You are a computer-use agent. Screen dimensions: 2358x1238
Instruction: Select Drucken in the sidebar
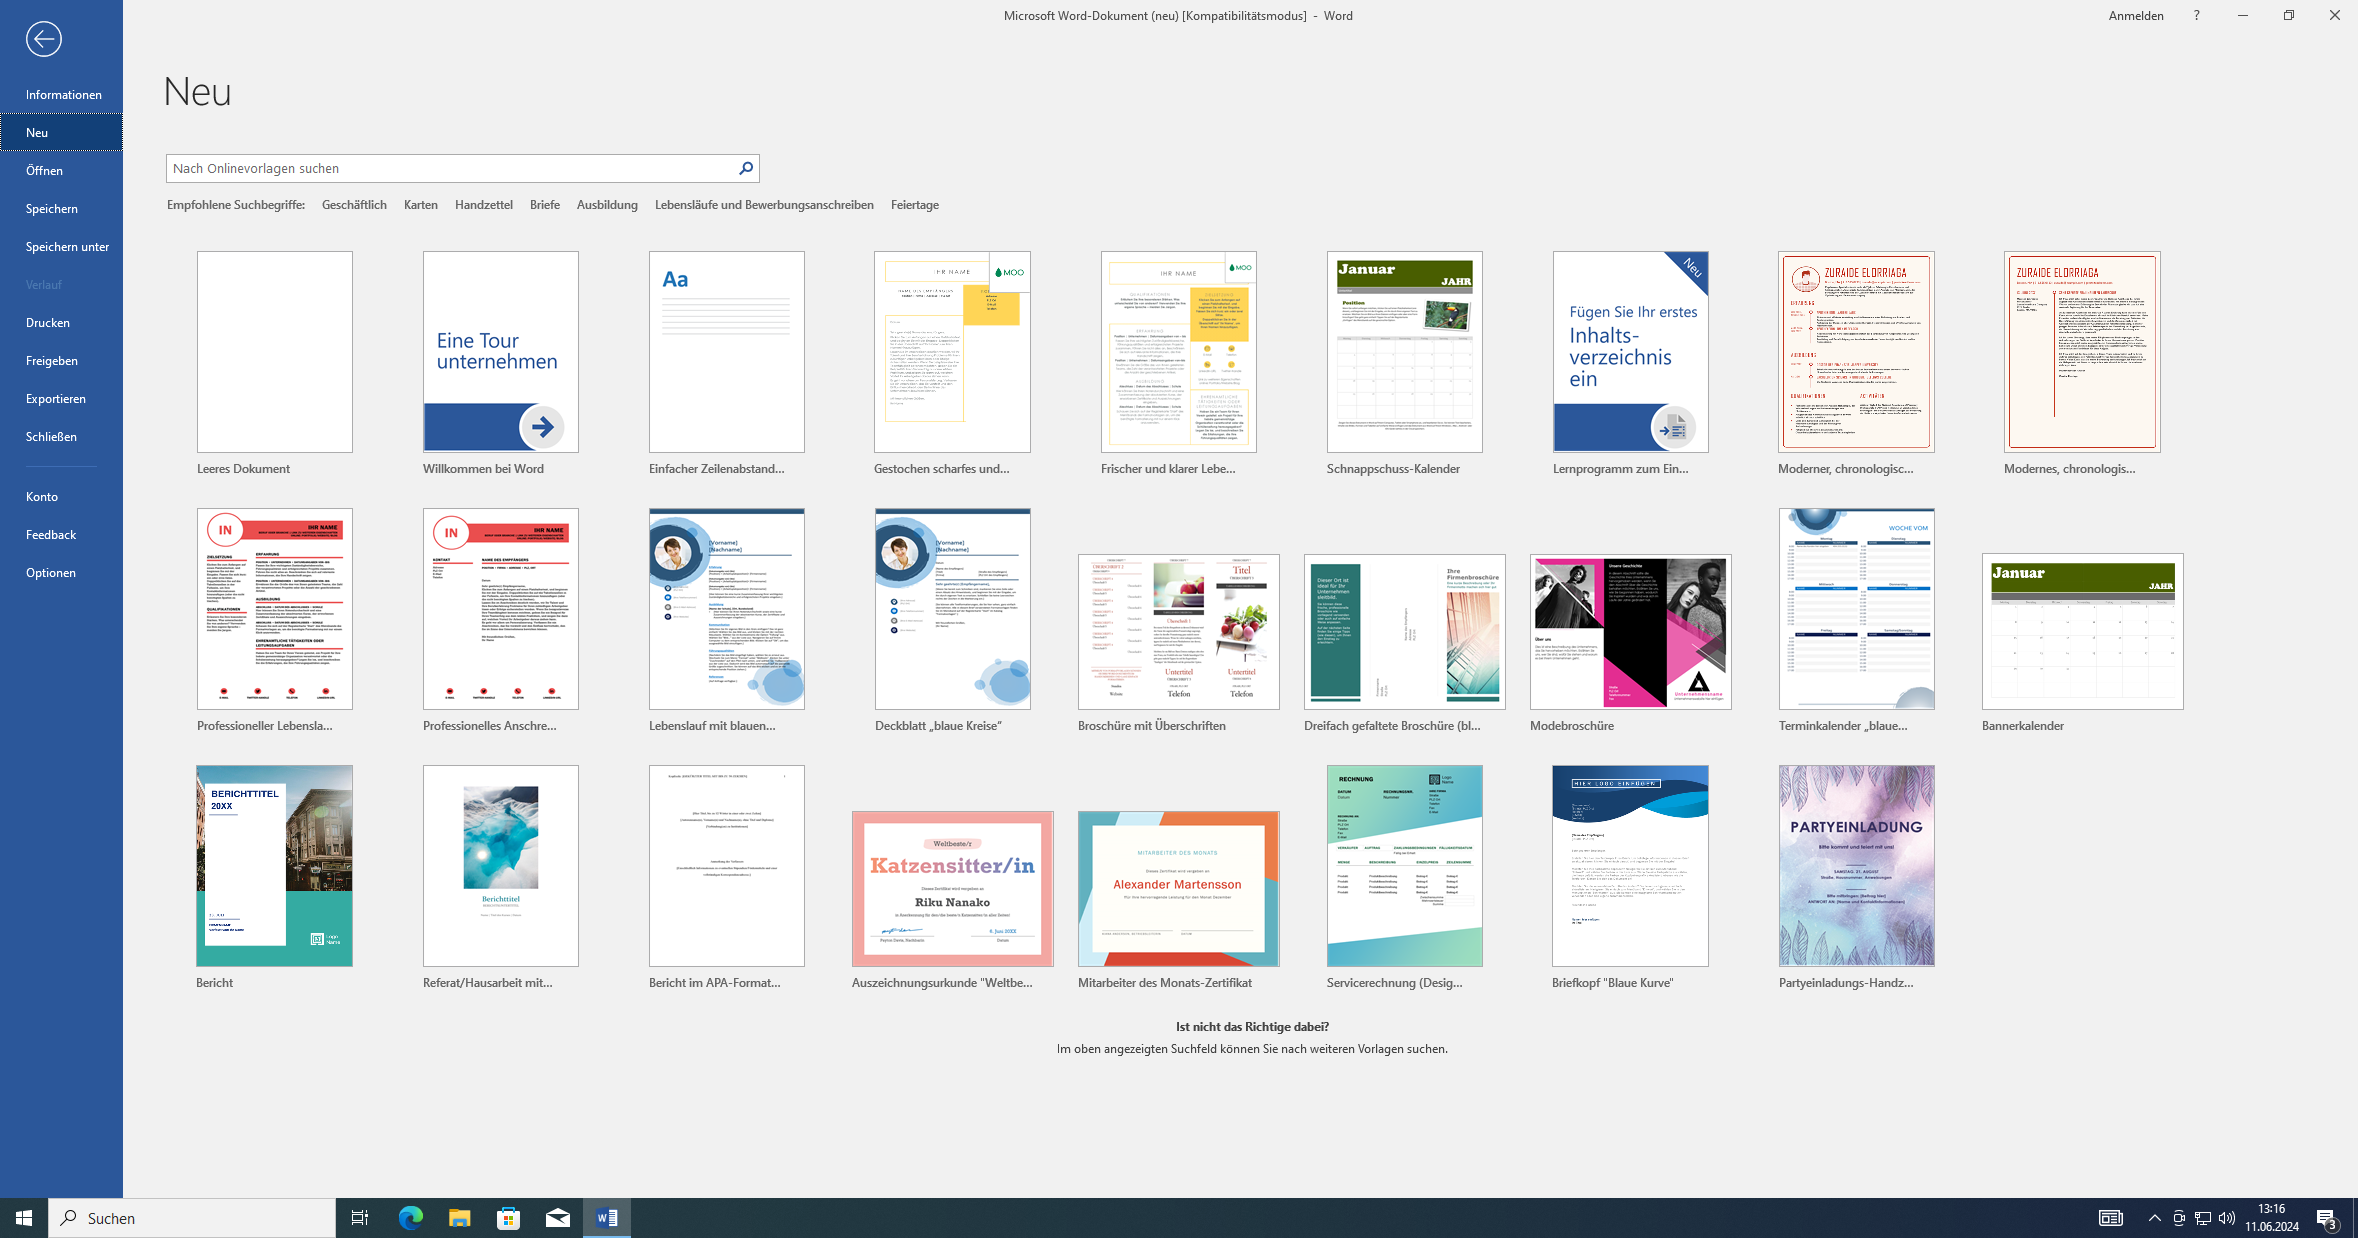point(48,322)
